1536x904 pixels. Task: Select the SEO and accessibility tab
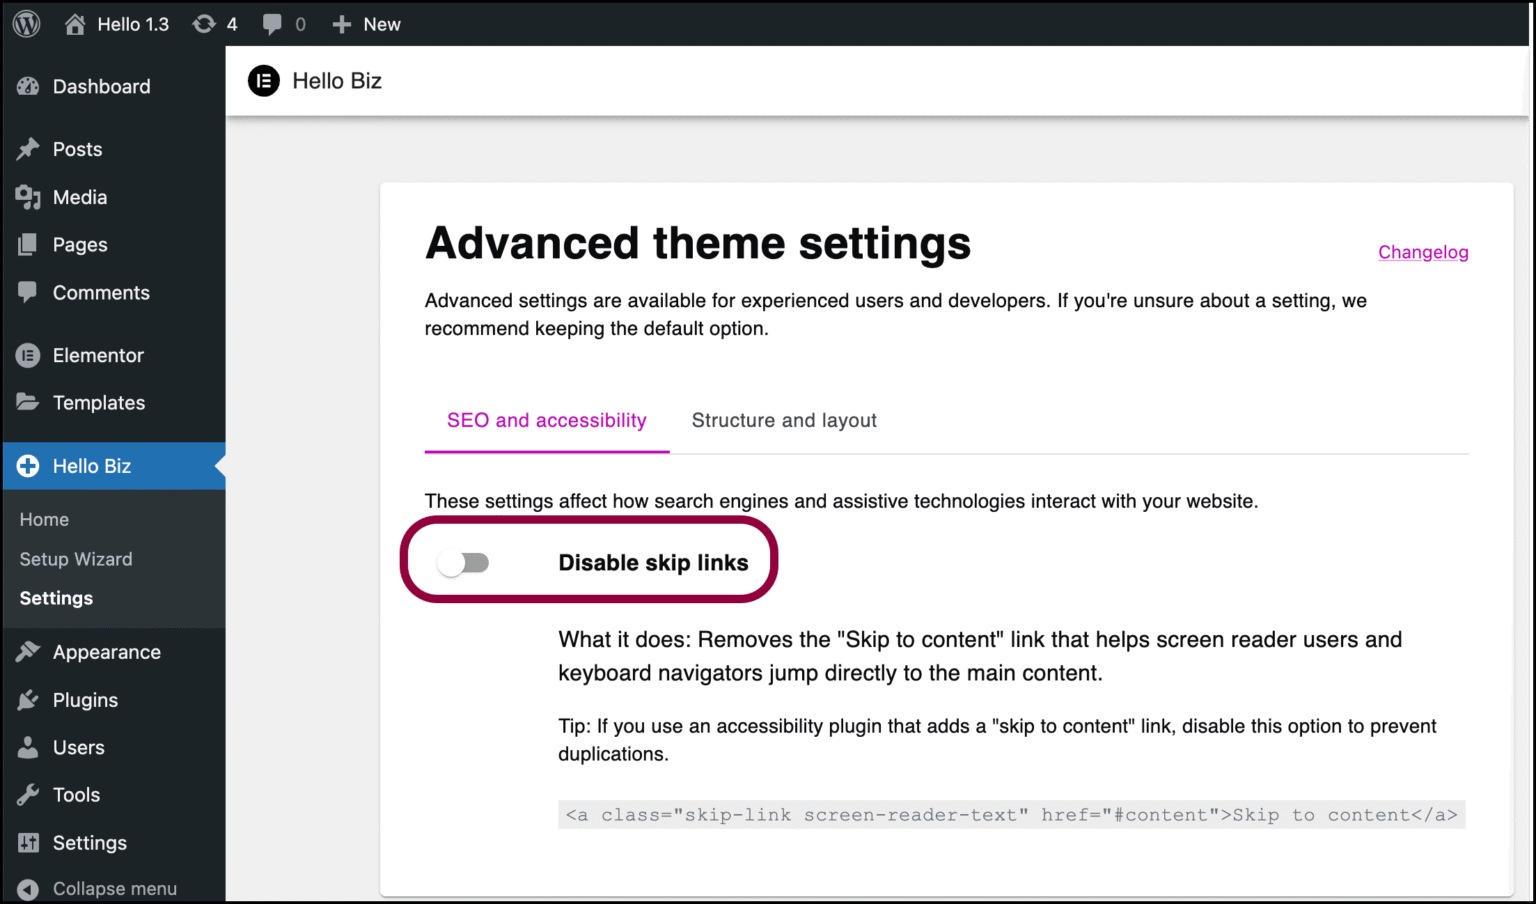coord(546,420)
